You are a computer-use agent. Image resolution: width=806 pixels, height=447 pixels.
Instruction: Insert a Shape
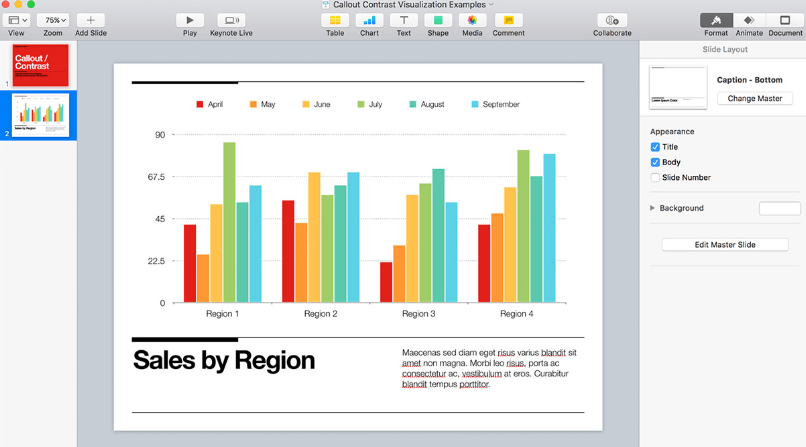pos(438,20)
